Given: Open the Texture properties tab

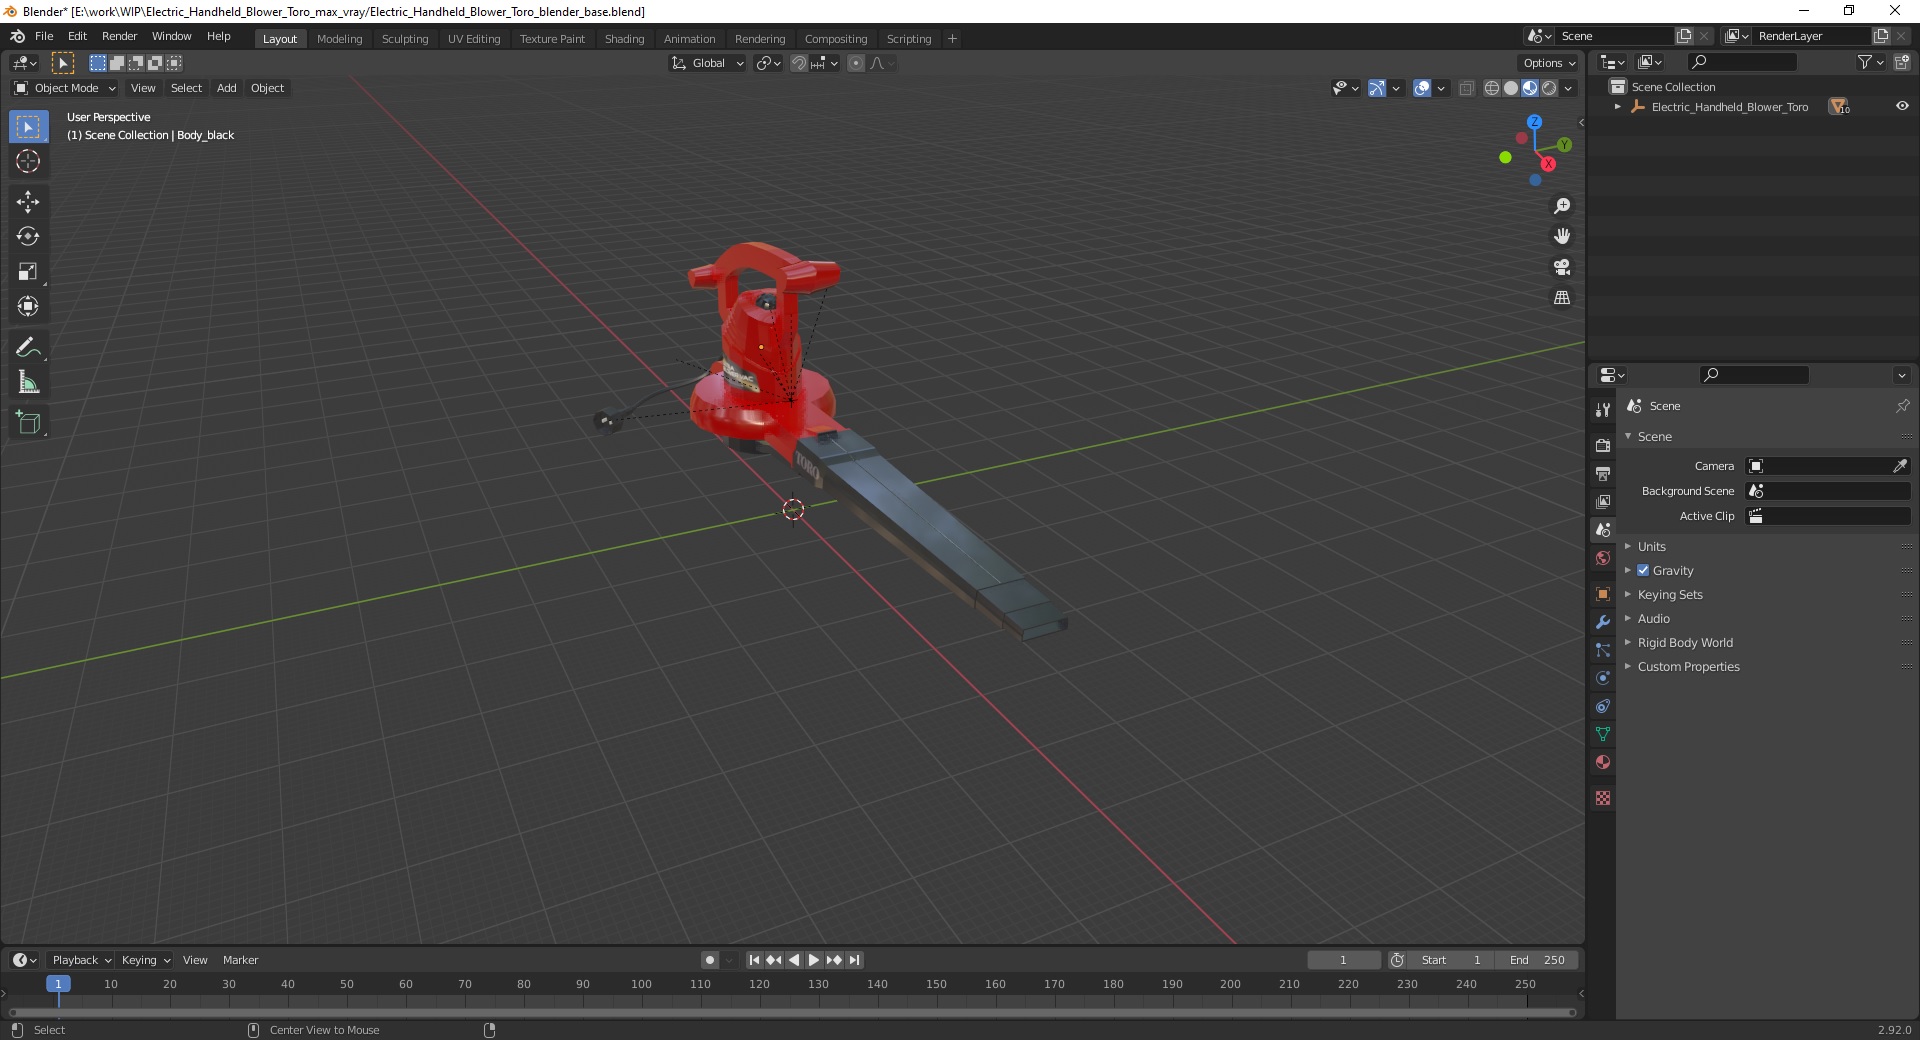Looking at the screenshot, I should click(x=1603, y=798).
